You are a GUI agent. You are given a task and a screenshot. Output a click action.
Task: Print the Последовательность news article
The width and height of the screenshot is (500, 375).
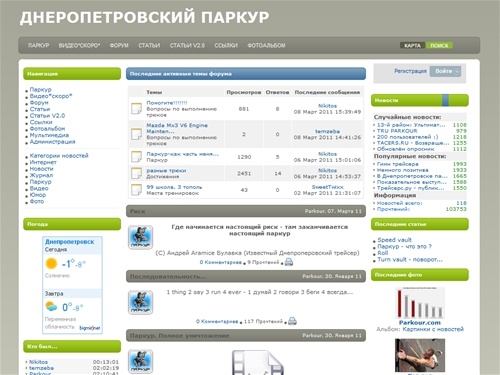292,321
